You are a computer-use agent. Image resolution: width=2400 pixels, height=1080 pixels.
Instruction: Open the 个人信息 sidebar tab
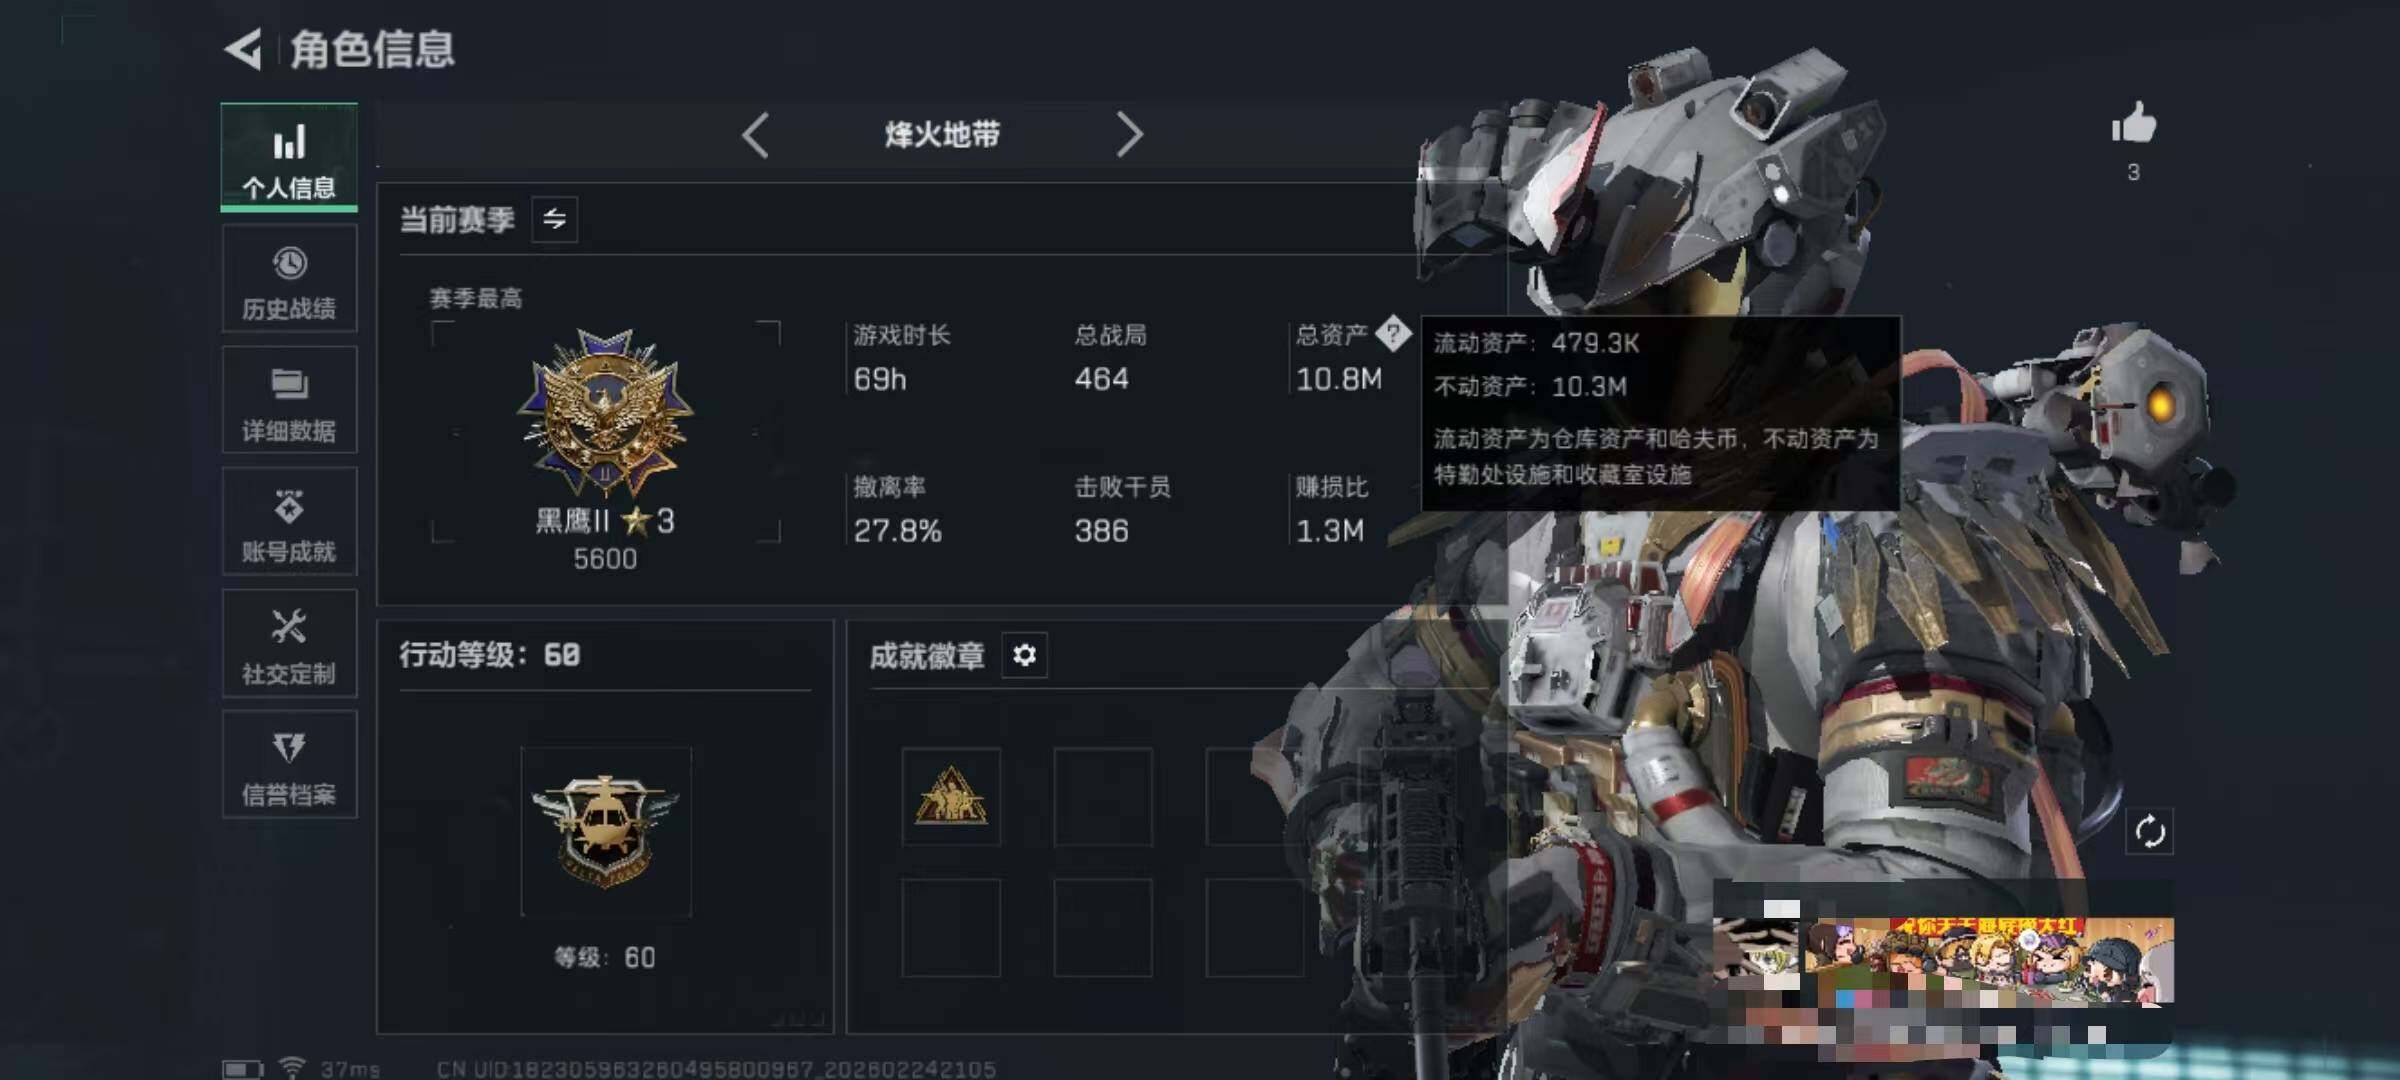coord(289,157)
